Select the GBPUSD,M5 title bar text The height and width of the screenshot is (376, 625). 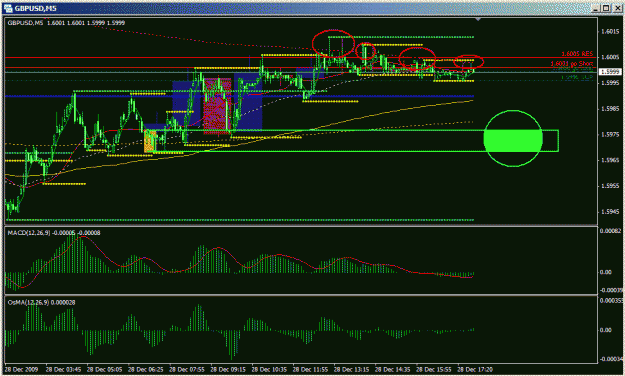[x=35, y=8]
